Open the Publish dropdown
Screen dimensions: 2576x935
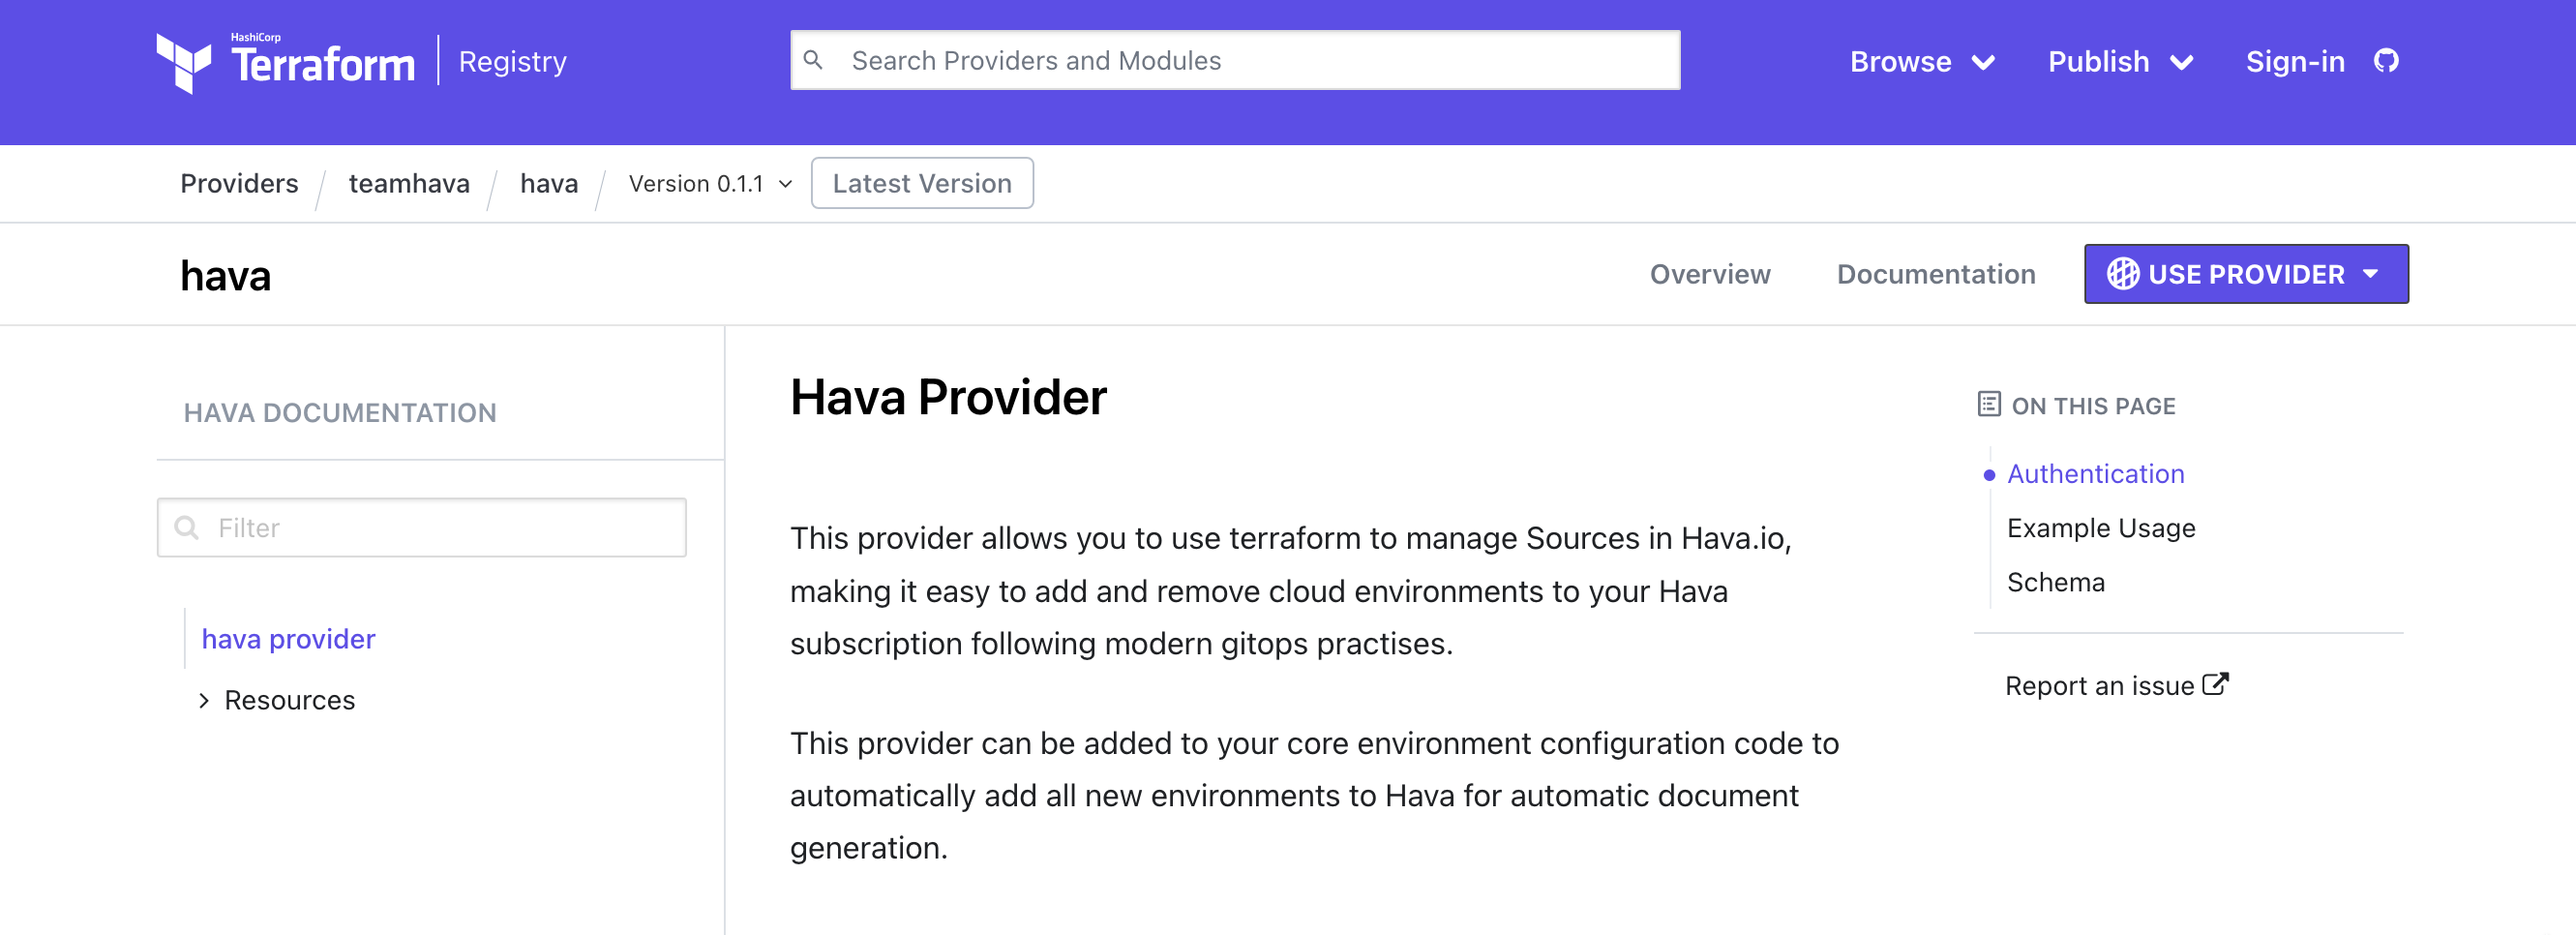coord(2119,61)
